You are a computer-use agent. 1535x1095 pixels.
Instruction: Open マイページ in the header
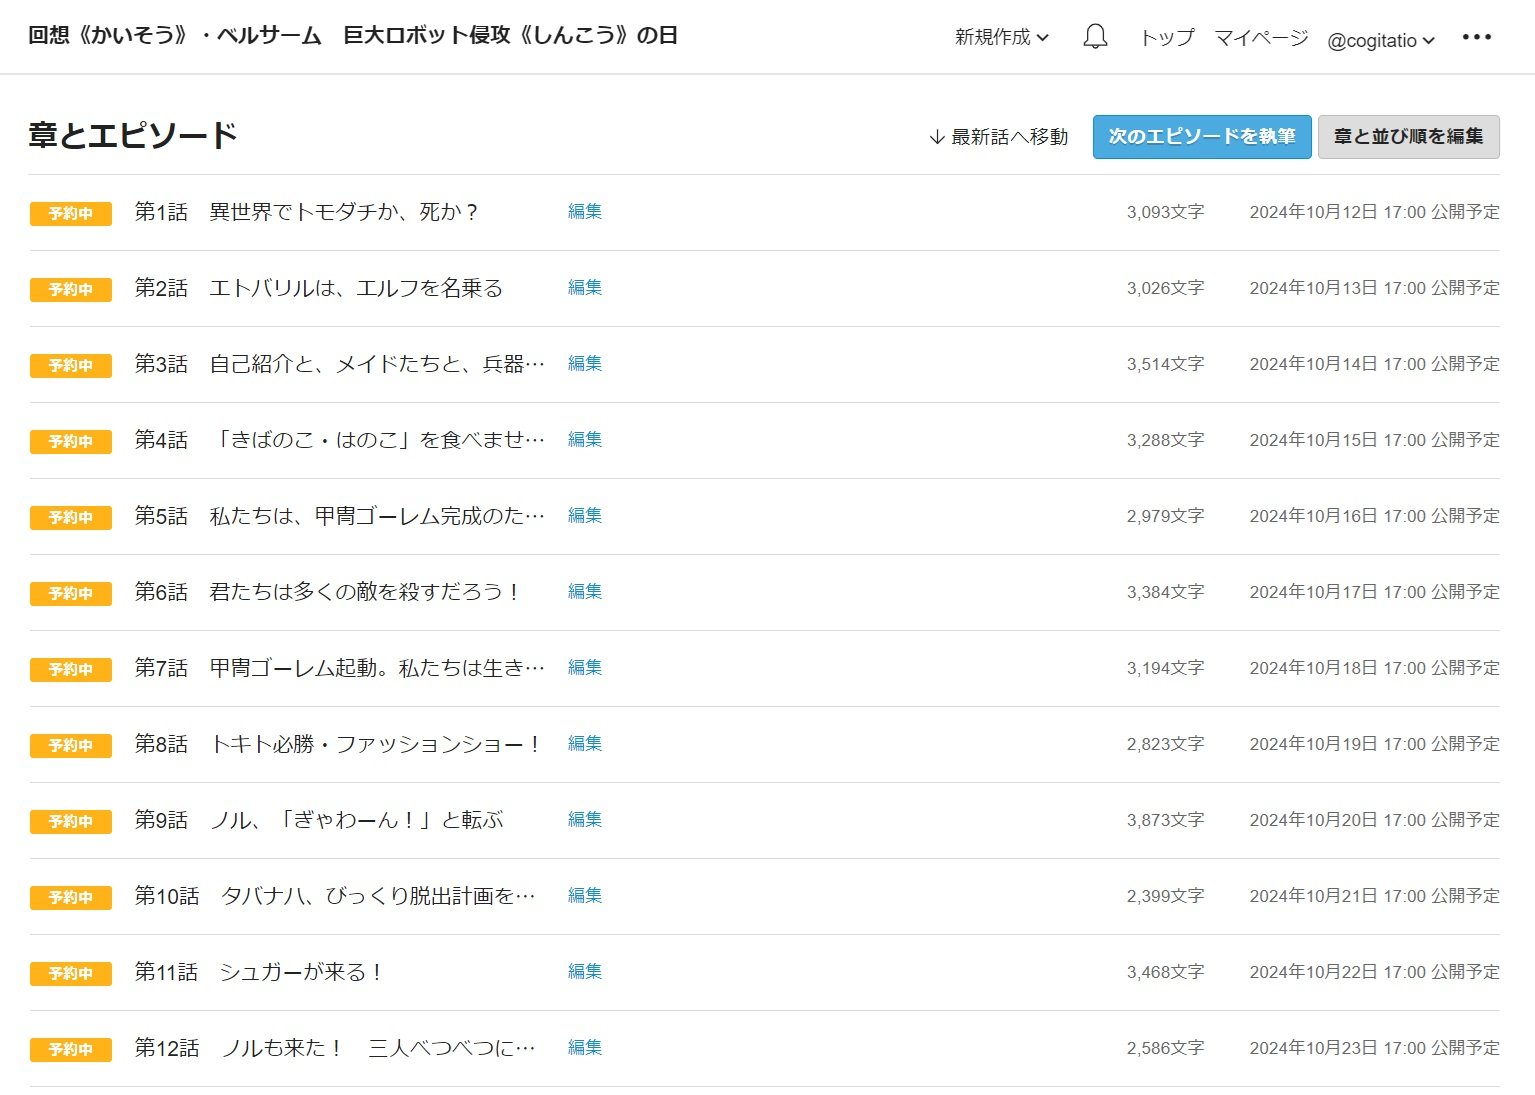[1261, 37]
